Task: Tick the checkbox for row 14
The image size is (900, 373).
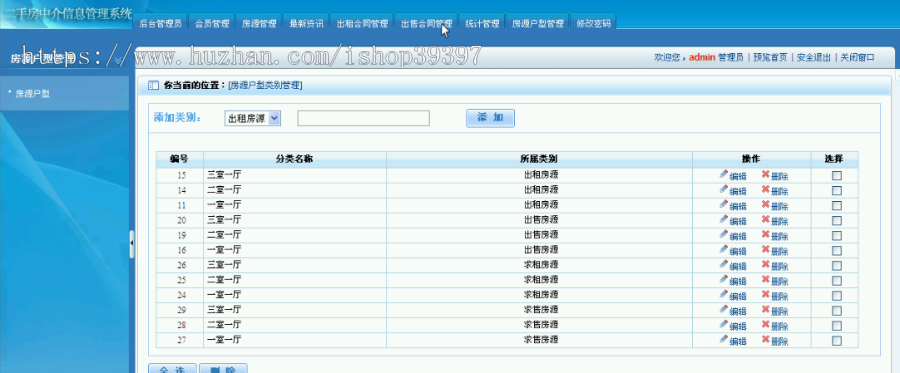Action: click(836, 191)
